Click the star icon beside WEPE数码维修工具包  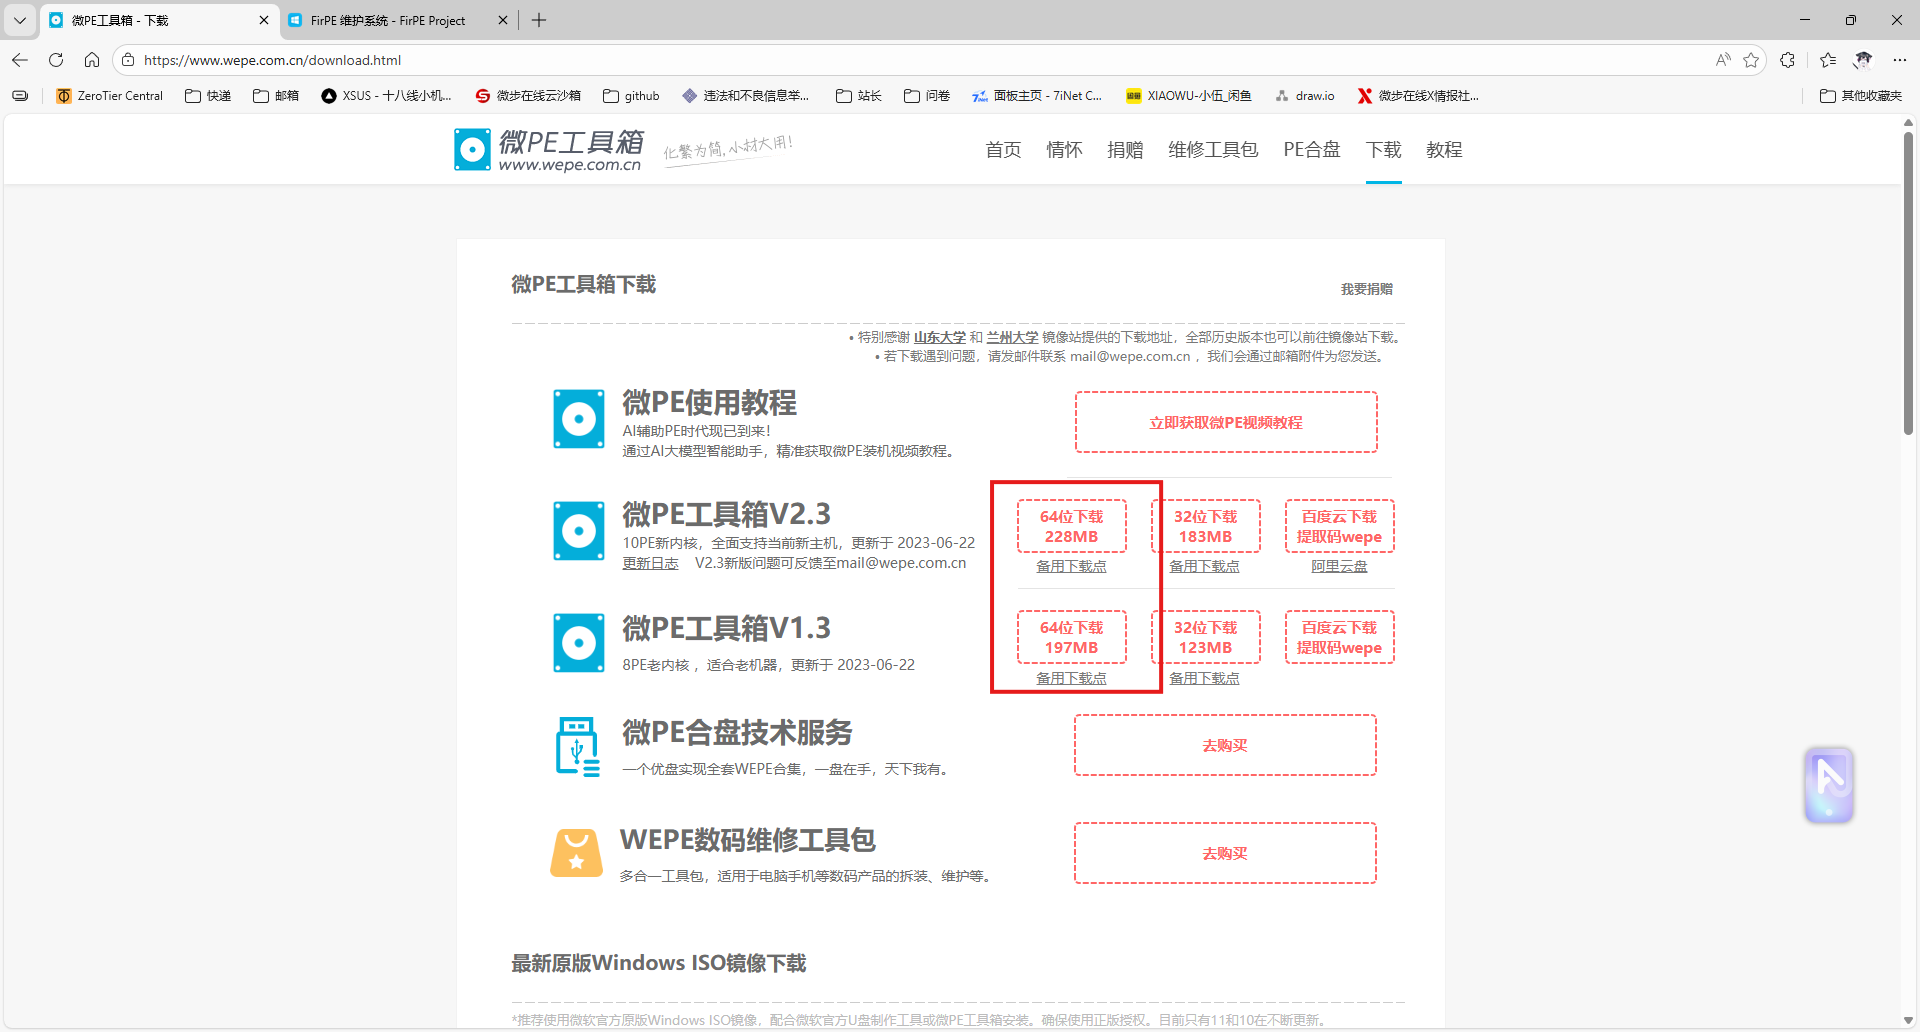click(x=576, y=853)
